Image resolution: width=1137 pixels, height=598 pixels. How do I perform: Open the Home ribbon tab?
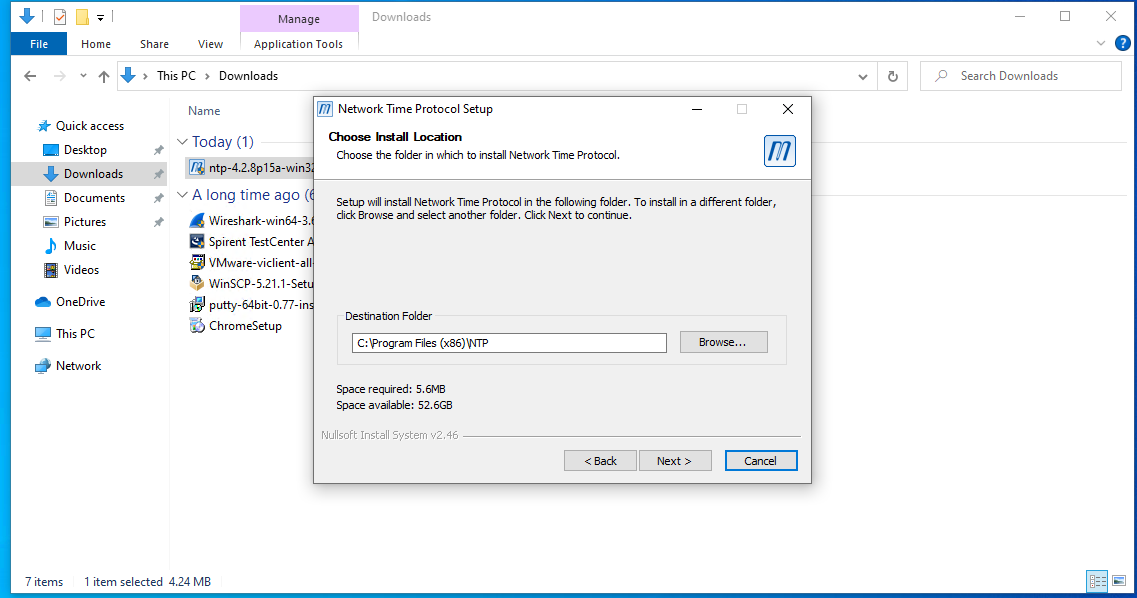(x=96, y=44)
